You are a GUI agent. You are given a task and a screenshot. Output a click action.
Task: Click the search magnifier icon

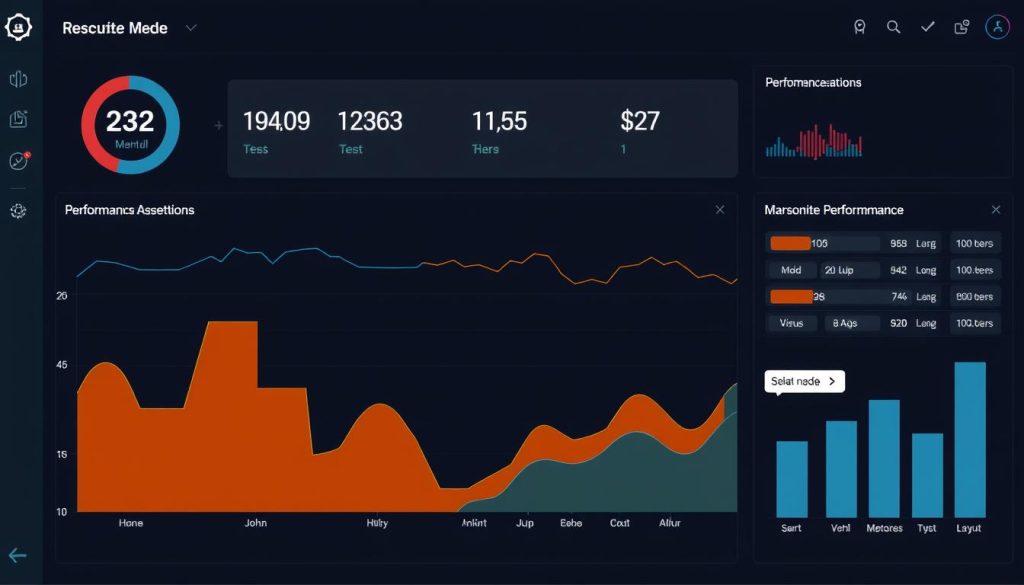tap(893, 28)
